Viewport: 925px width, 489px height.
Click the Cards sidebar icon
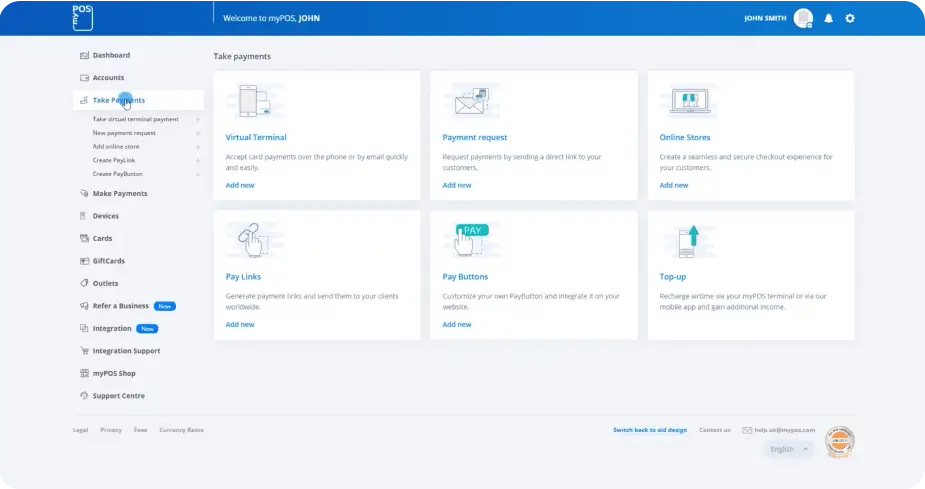pos(84,238)
